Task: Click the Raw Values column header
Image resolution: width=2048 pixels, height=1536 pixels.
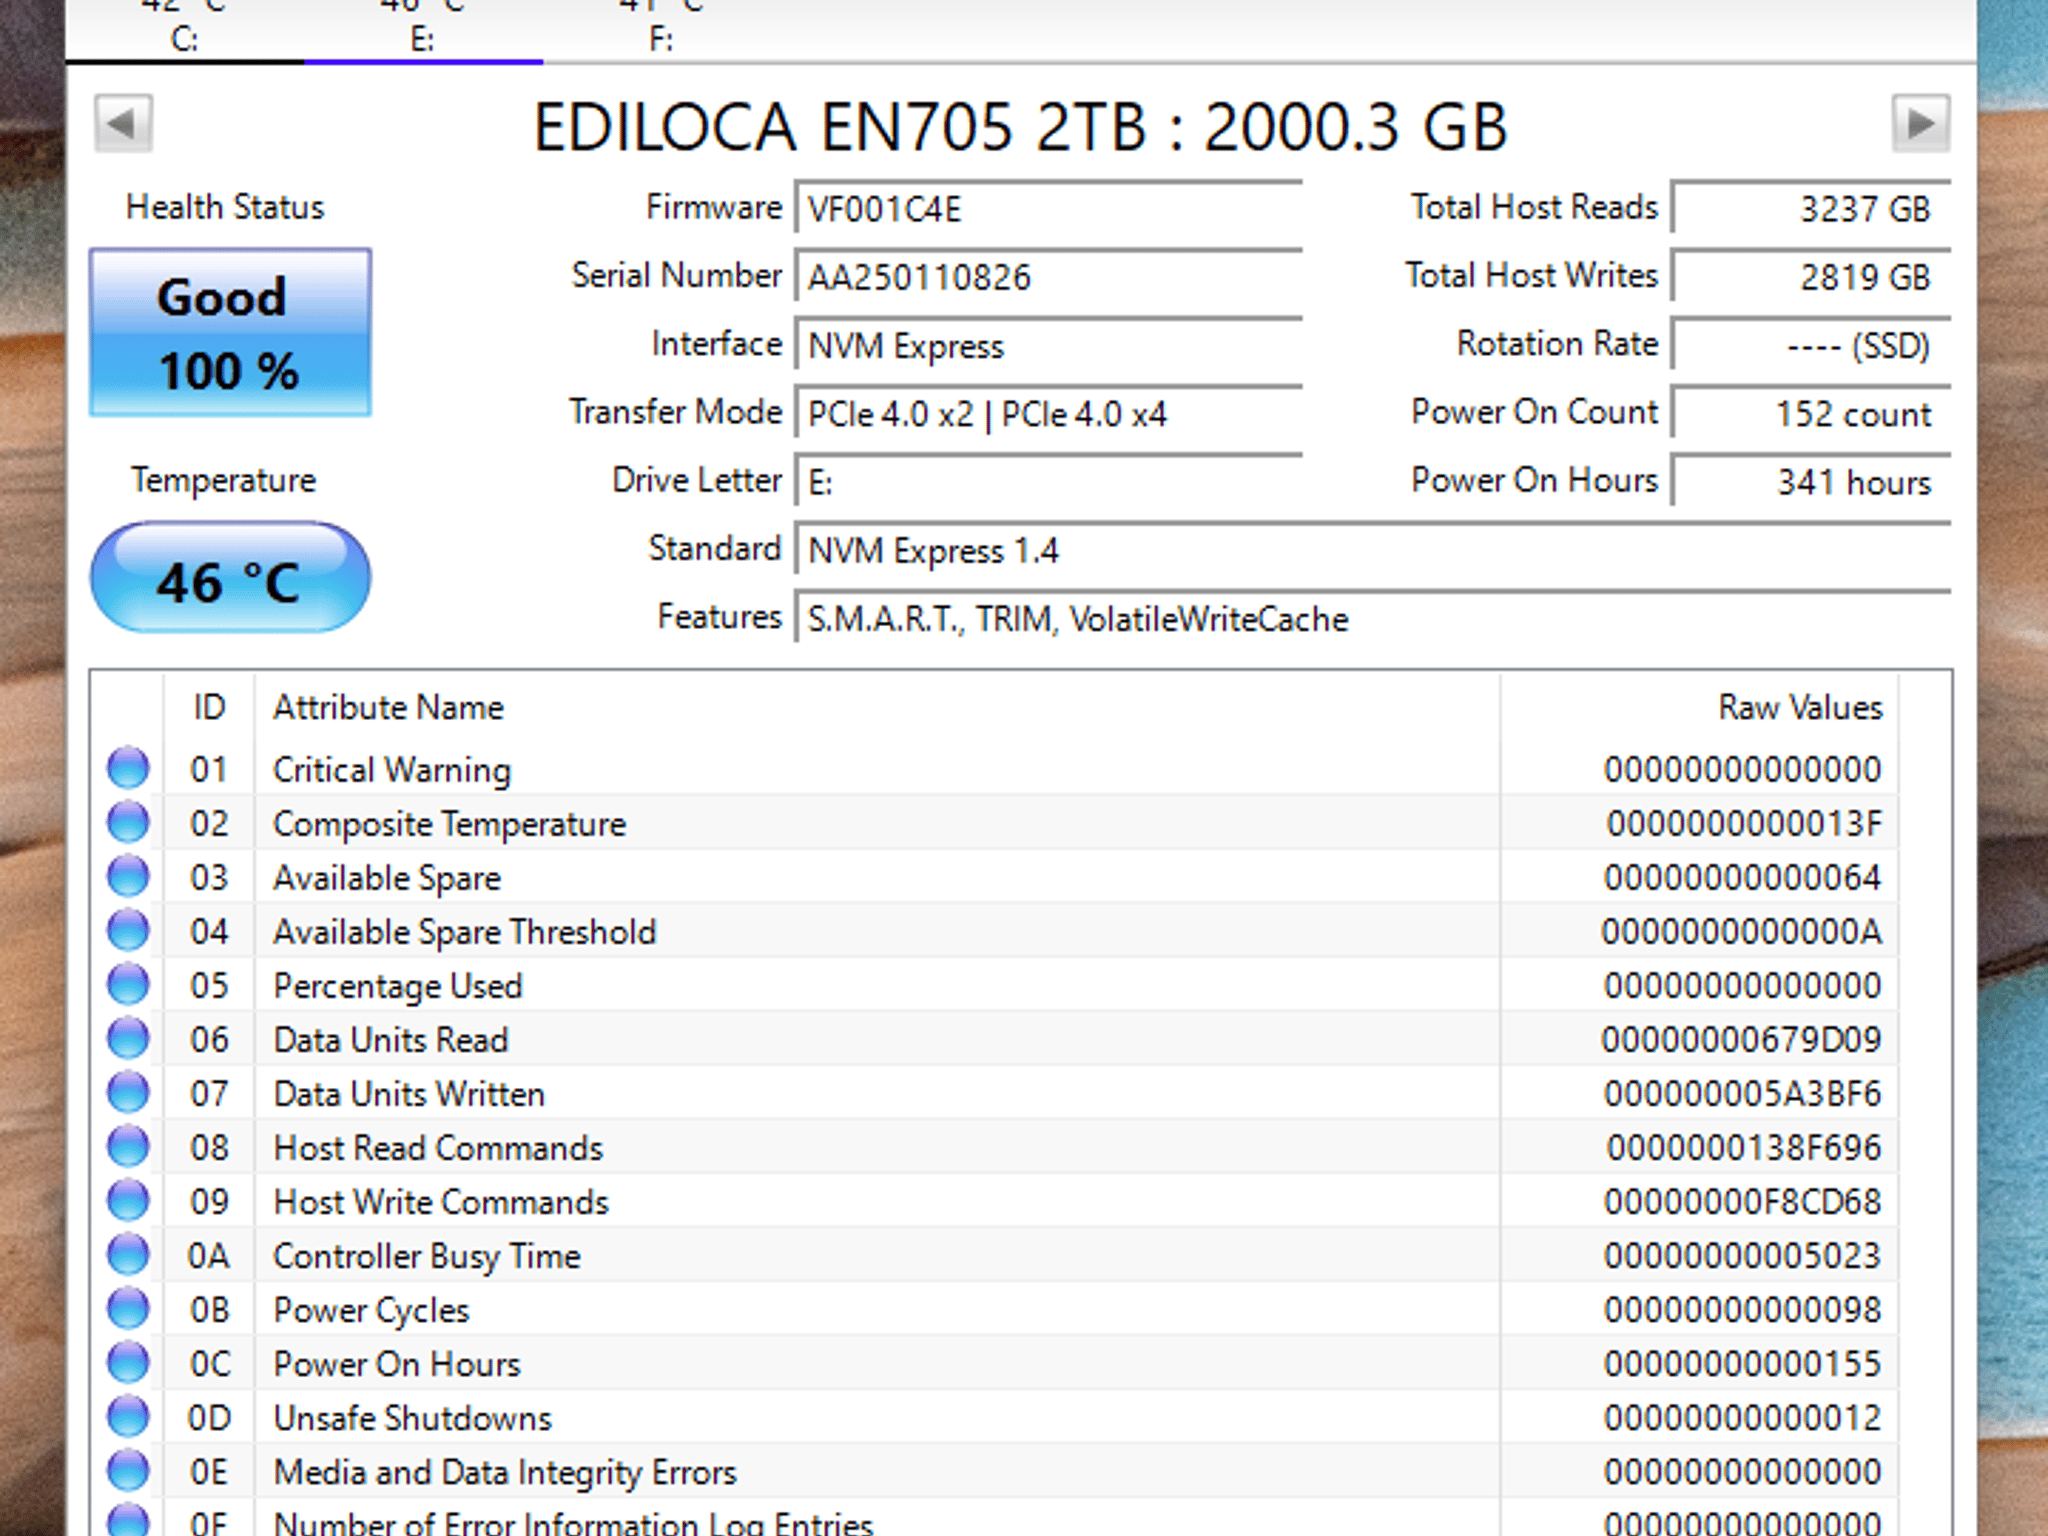Action: (x=1699, y=707)
